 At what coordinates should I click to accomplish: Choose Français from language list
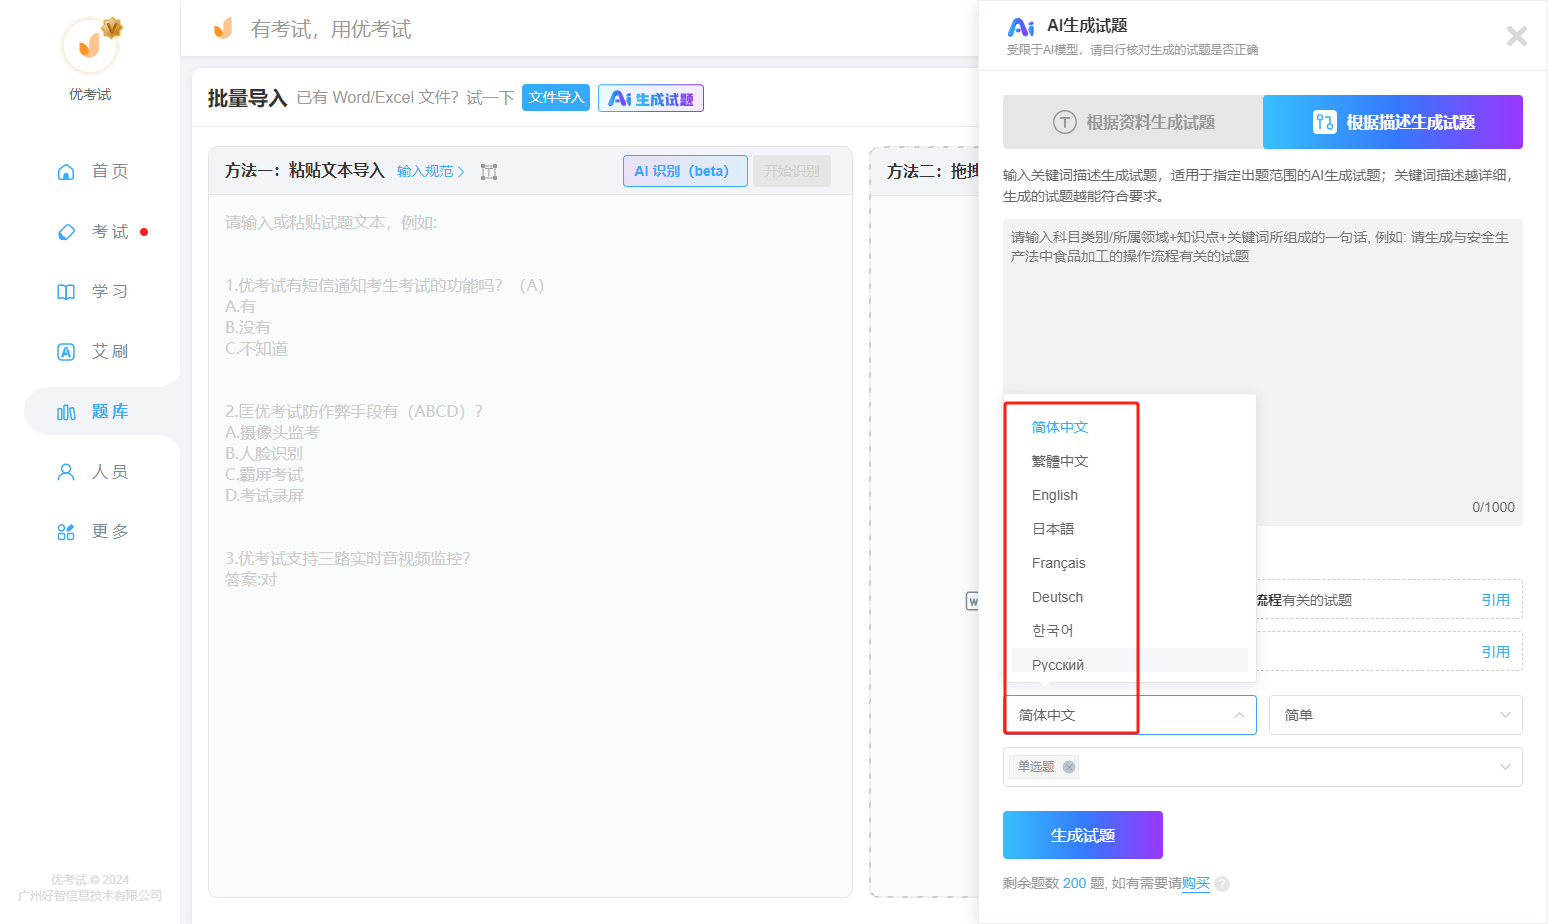(x=1130, y=563)
